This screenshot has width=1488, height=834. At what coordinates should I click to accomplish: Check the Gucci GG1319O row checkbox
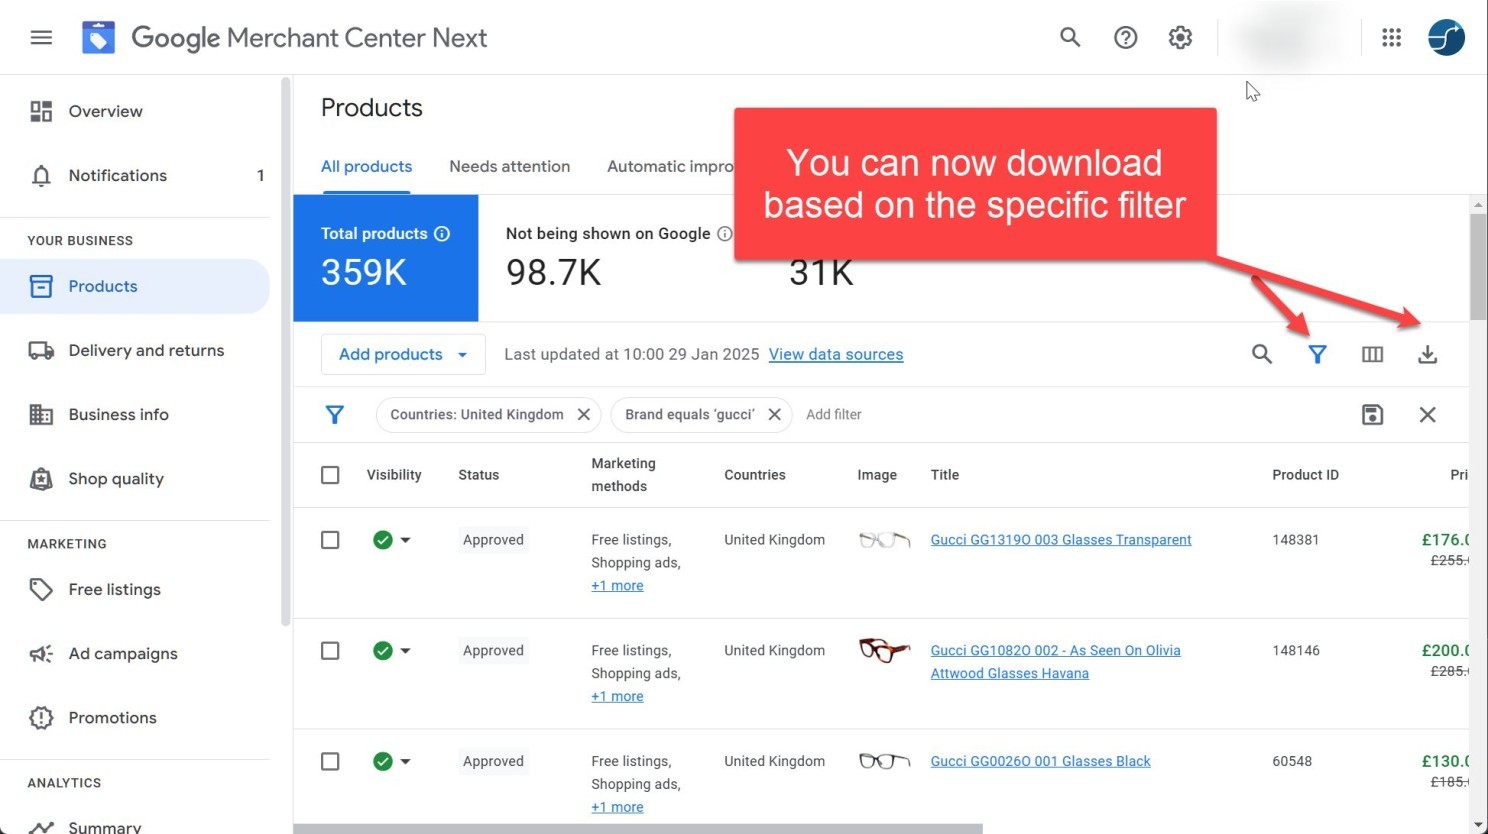pyautogui.click(x=330, y=540)
